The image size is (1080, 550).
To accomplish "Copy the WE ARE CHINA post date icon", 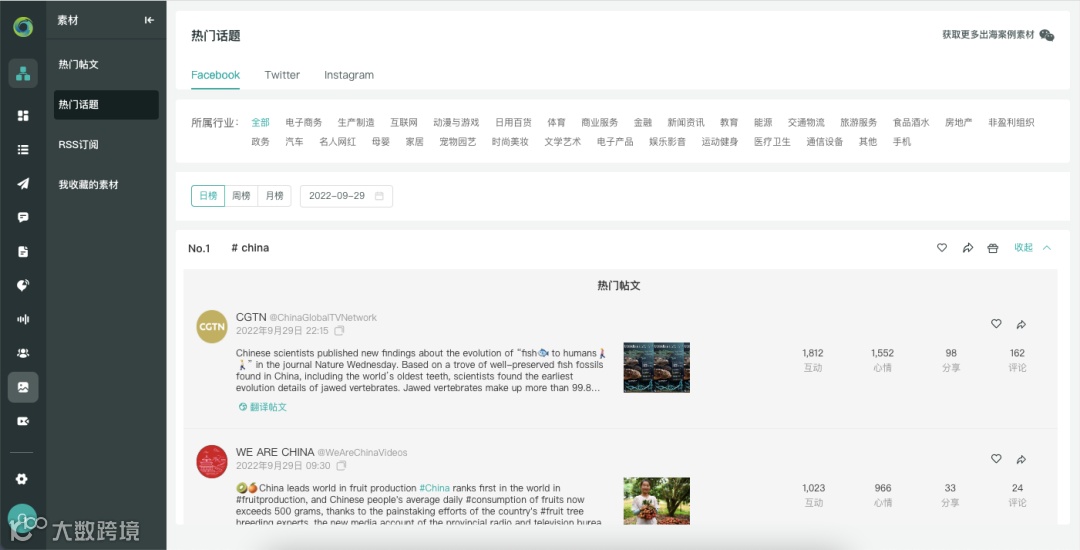I will click(340, 466).
